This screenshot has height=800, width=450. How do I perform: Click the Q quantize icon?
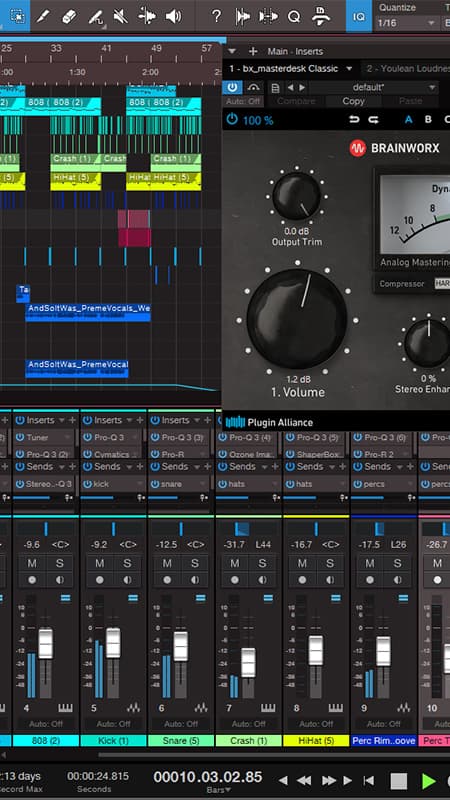click(x=294, y=16)
